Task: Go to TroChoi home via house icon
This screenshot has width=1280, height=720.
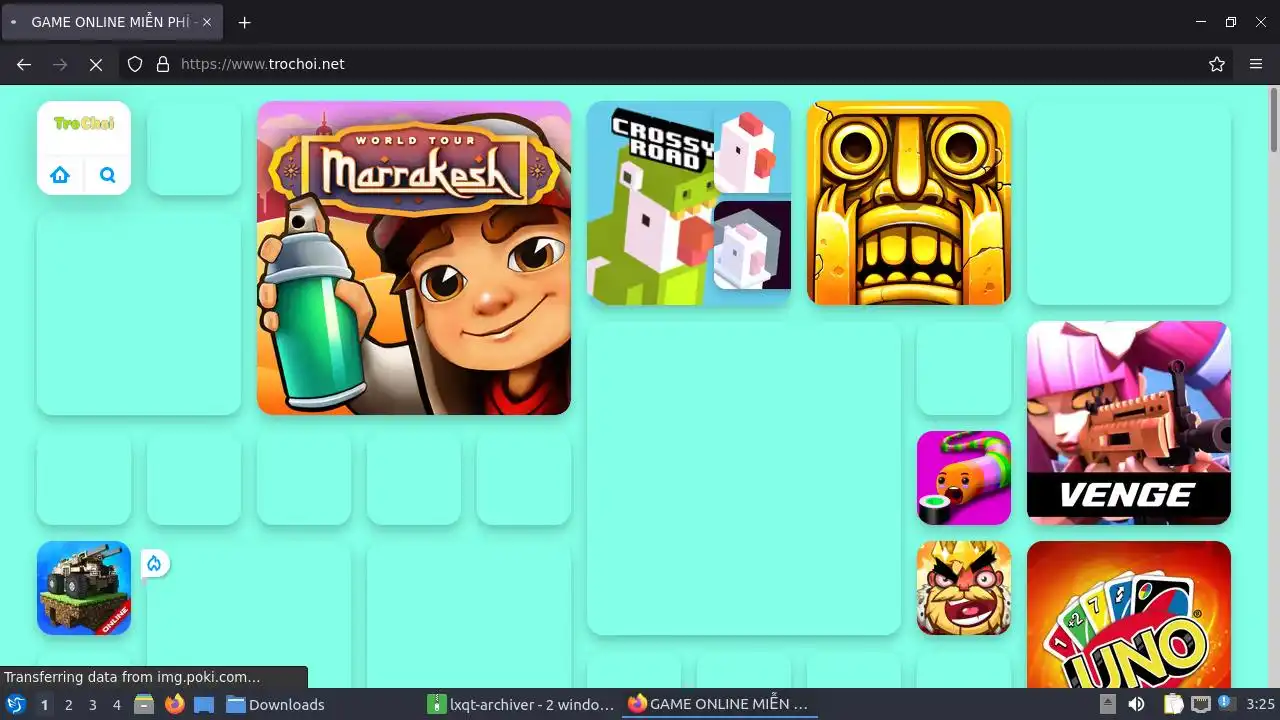Action: point(60,176)
